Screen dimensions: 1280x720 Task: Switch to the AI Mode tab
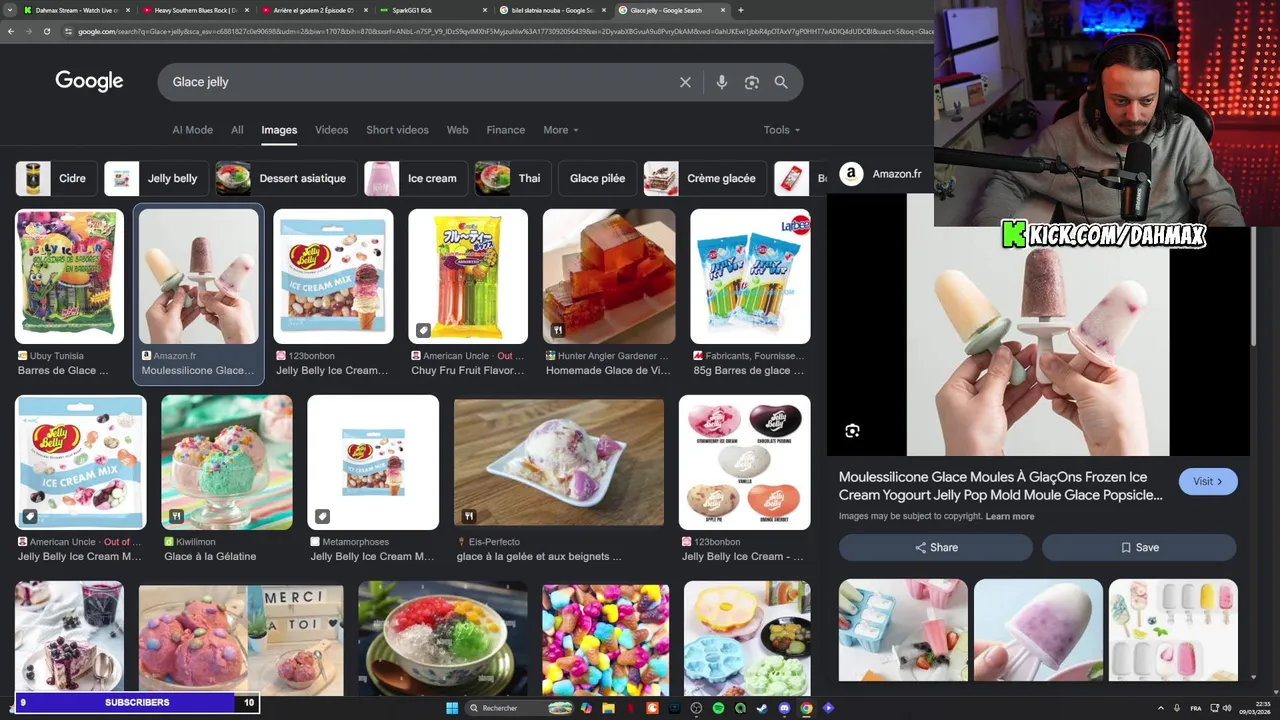(x=192, y=130)
